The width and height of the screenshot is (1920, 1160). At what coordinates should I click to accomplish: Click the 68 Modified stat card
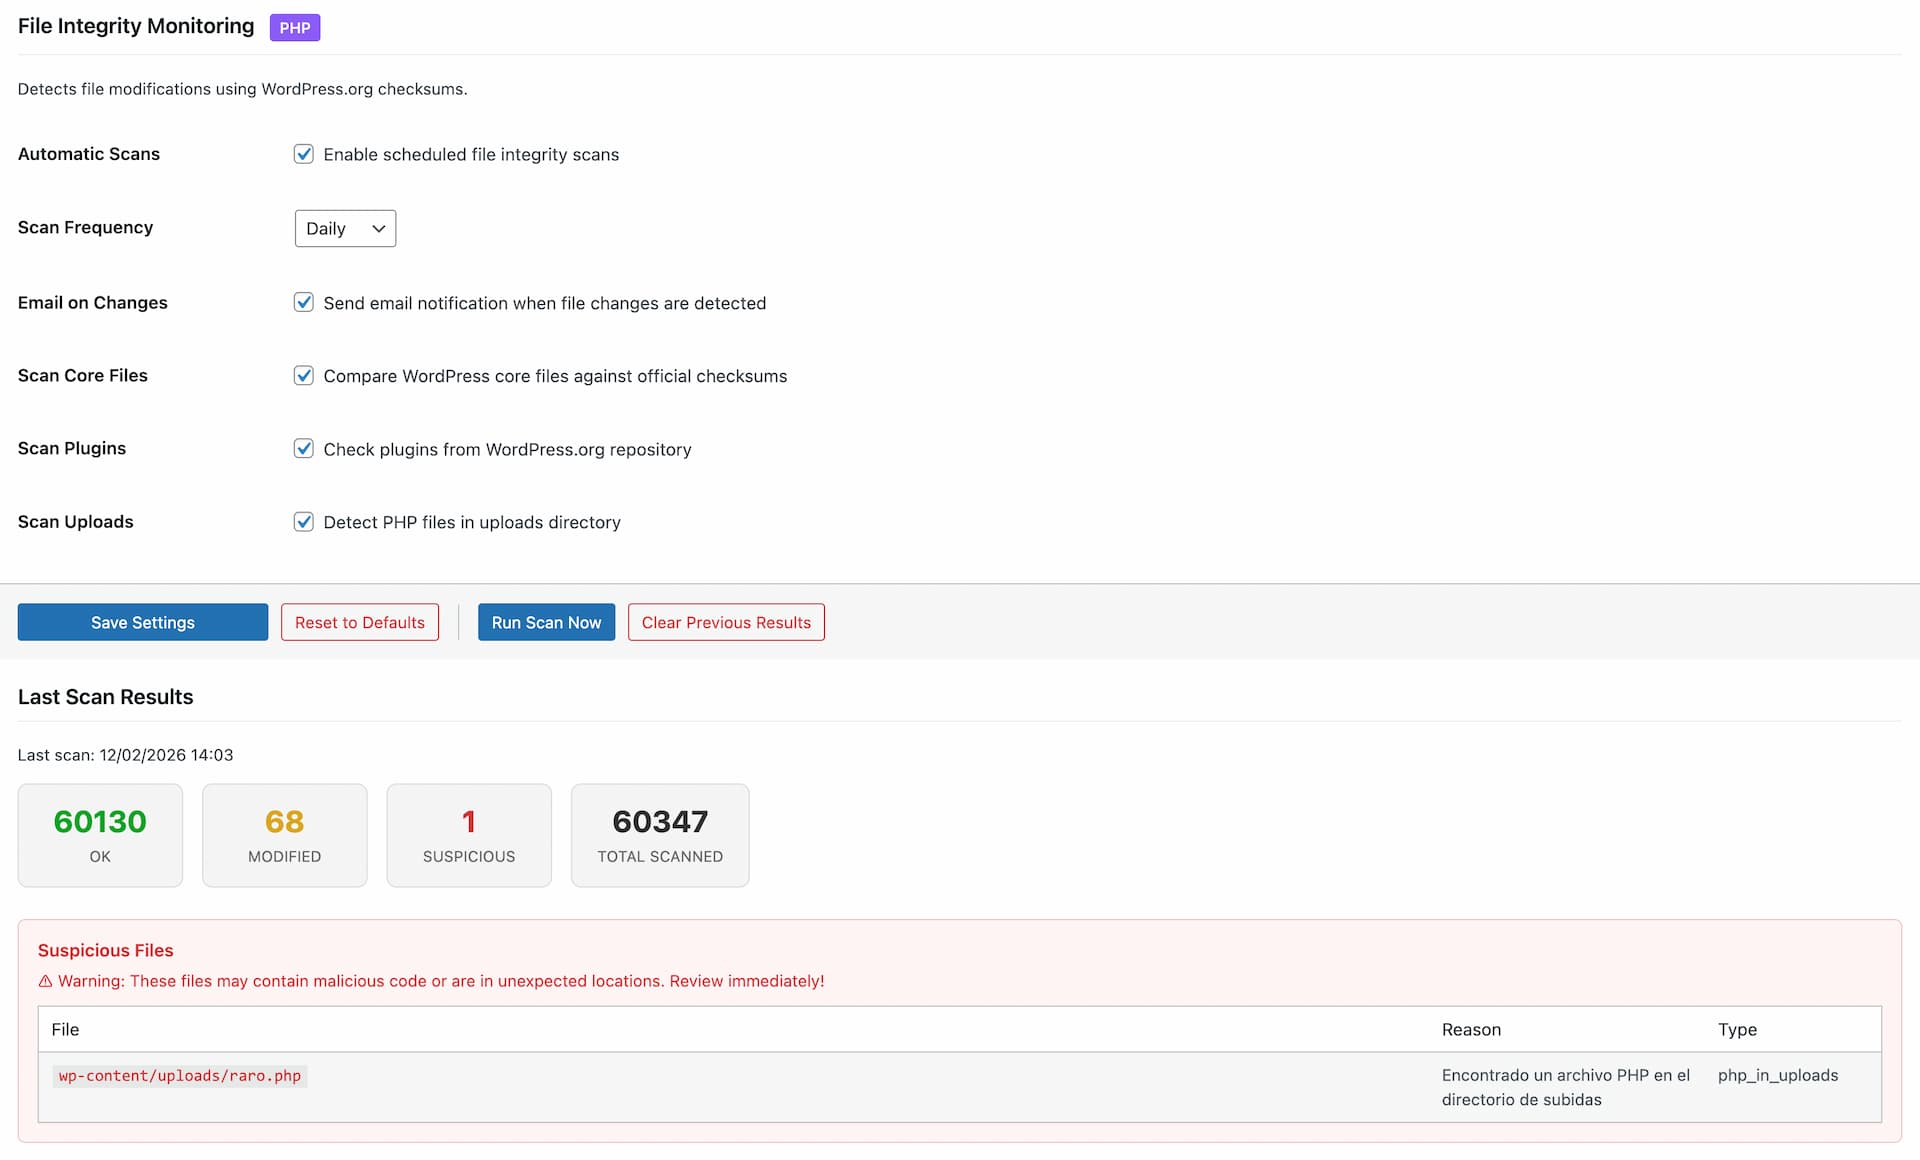pos(284,835)
